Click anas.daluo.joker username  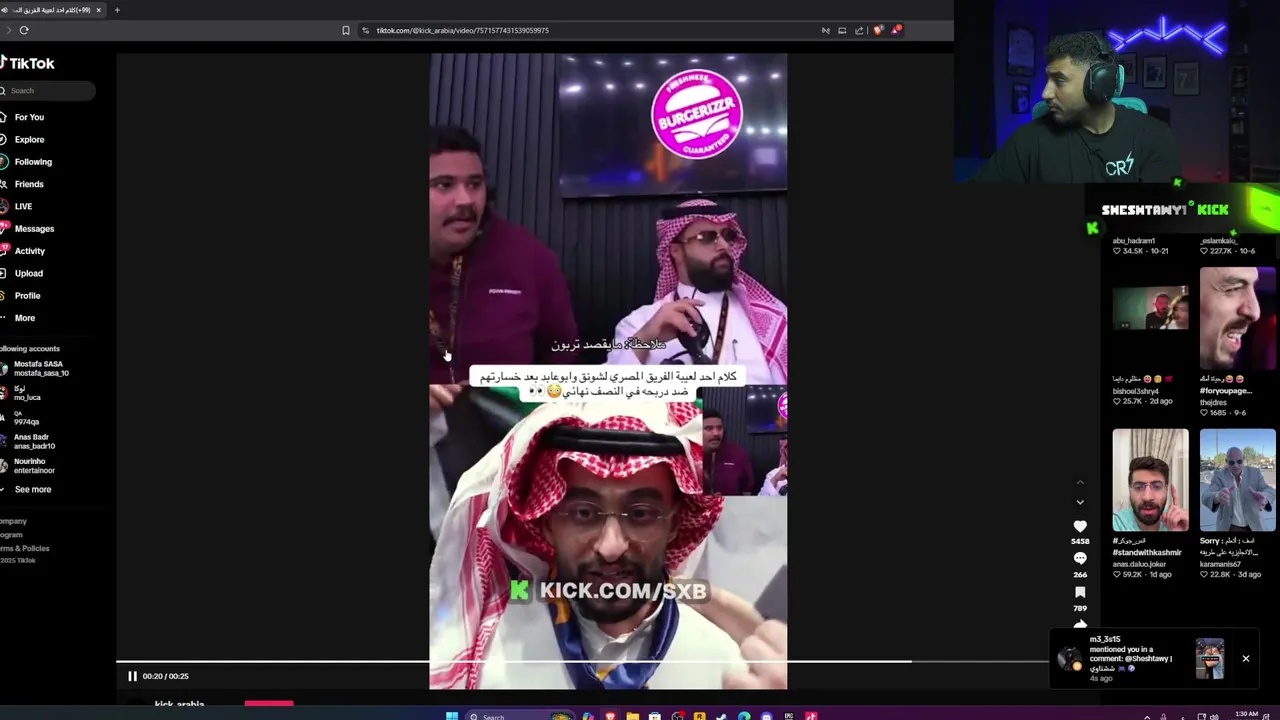tap(1141, 564)
